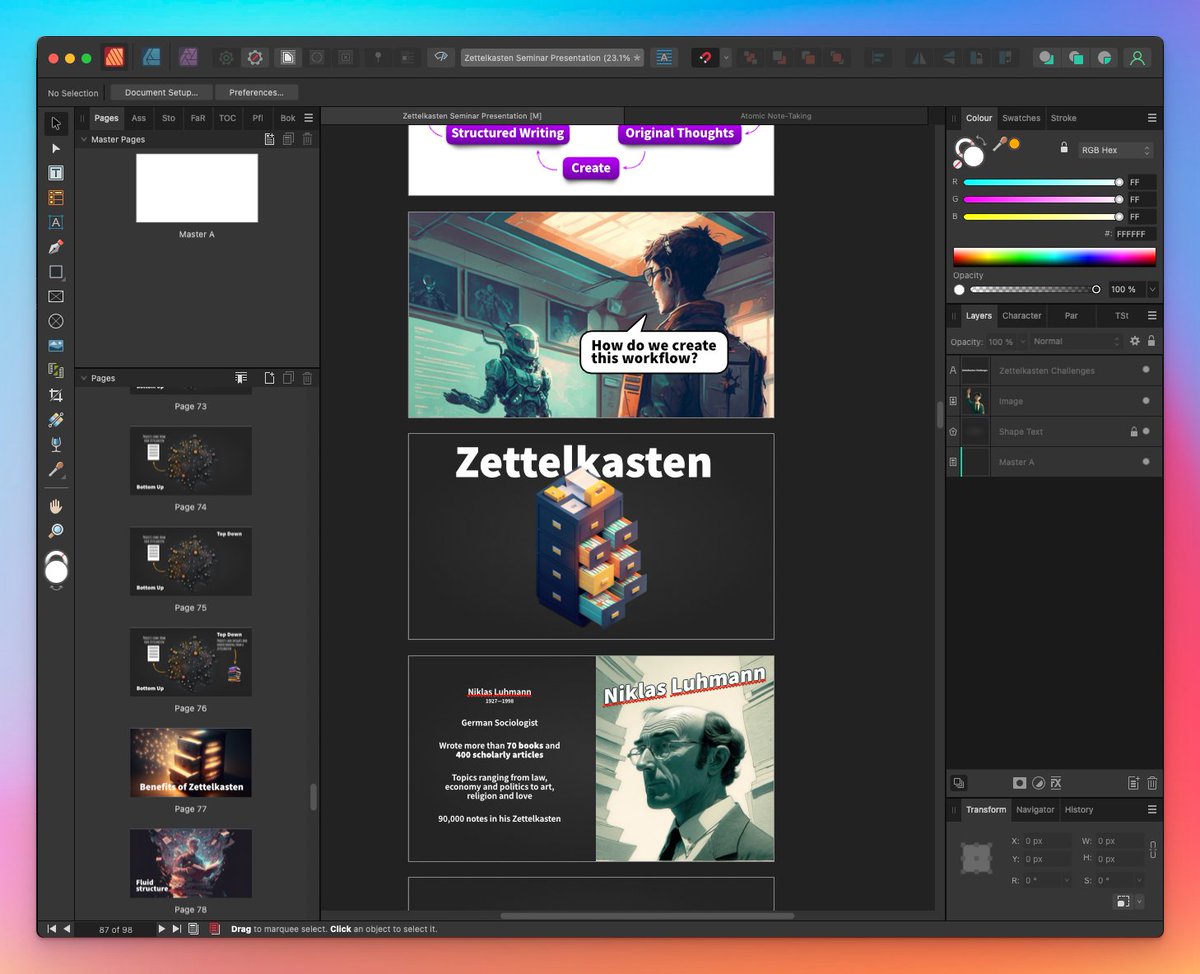The height and width of the screenshot is (974, 1200).
Task: Toggle the colour panel padlock
Action: [x=1064, y=148]
